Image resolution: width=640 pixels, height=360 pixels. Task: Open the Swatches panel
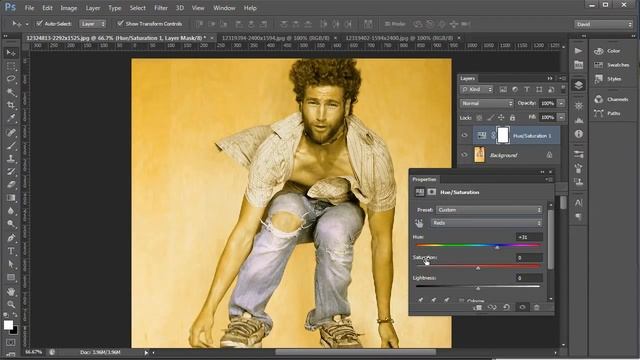coord(612,65)
